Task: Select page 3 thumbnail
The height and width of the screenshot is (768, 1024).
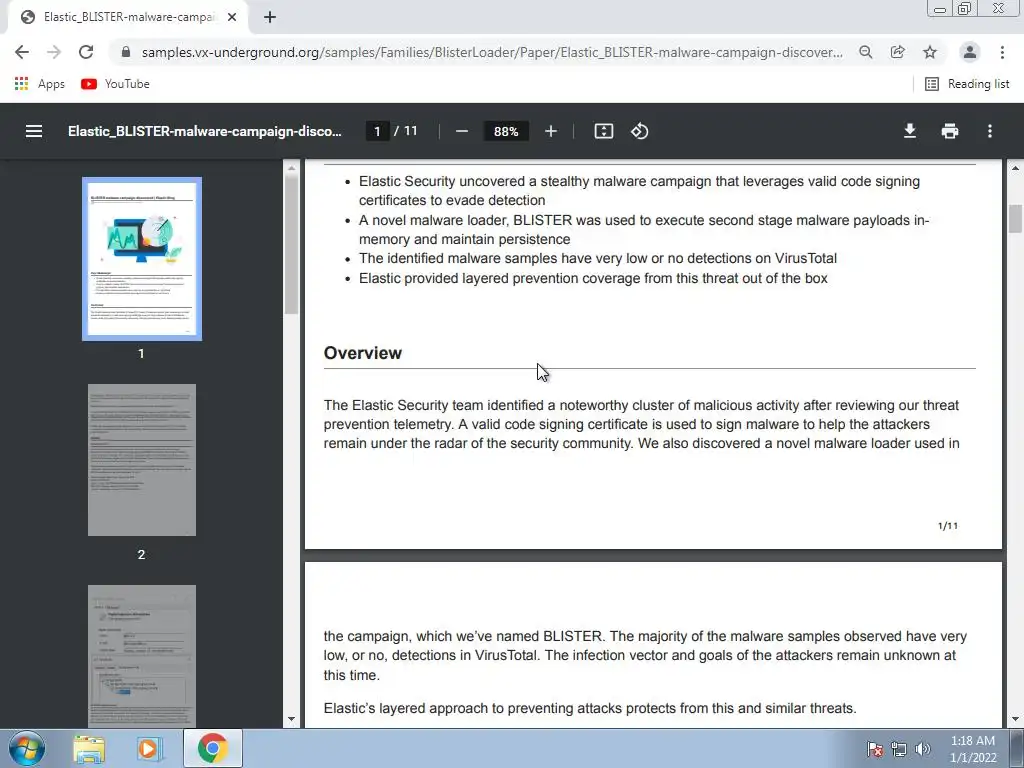Action: tap(142, 656)
